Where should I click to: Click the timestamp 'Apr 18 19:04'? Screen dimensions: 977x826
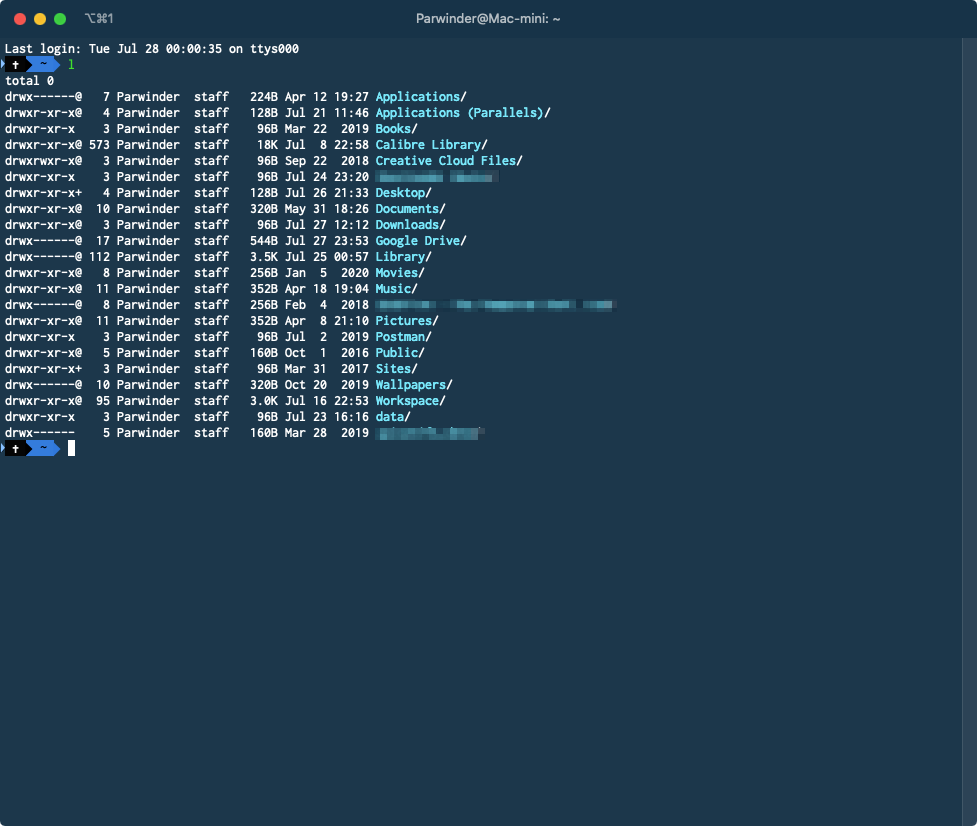click(326, 289)
